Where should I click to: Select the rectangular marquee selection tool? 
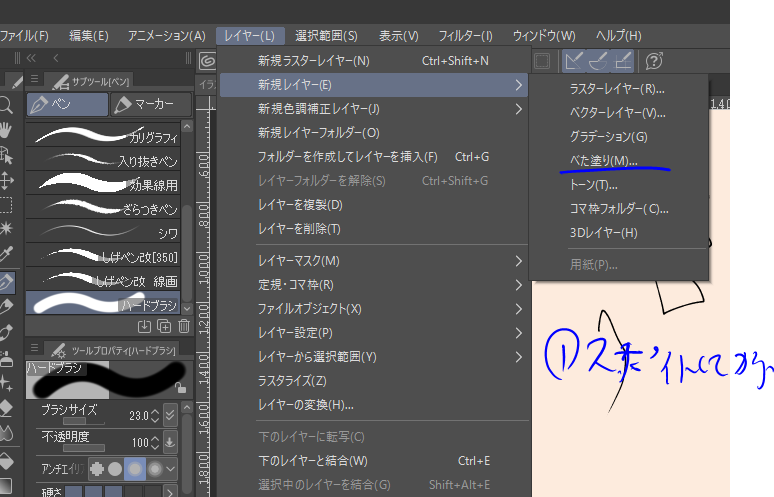coord(6,205)
